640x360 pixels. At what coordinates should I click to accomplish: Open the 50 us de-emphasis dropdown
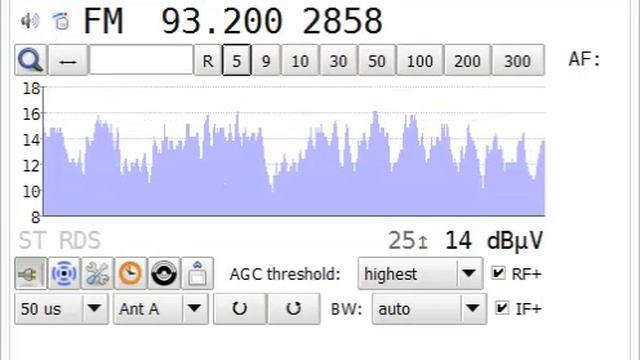click(x=62, y=309)
